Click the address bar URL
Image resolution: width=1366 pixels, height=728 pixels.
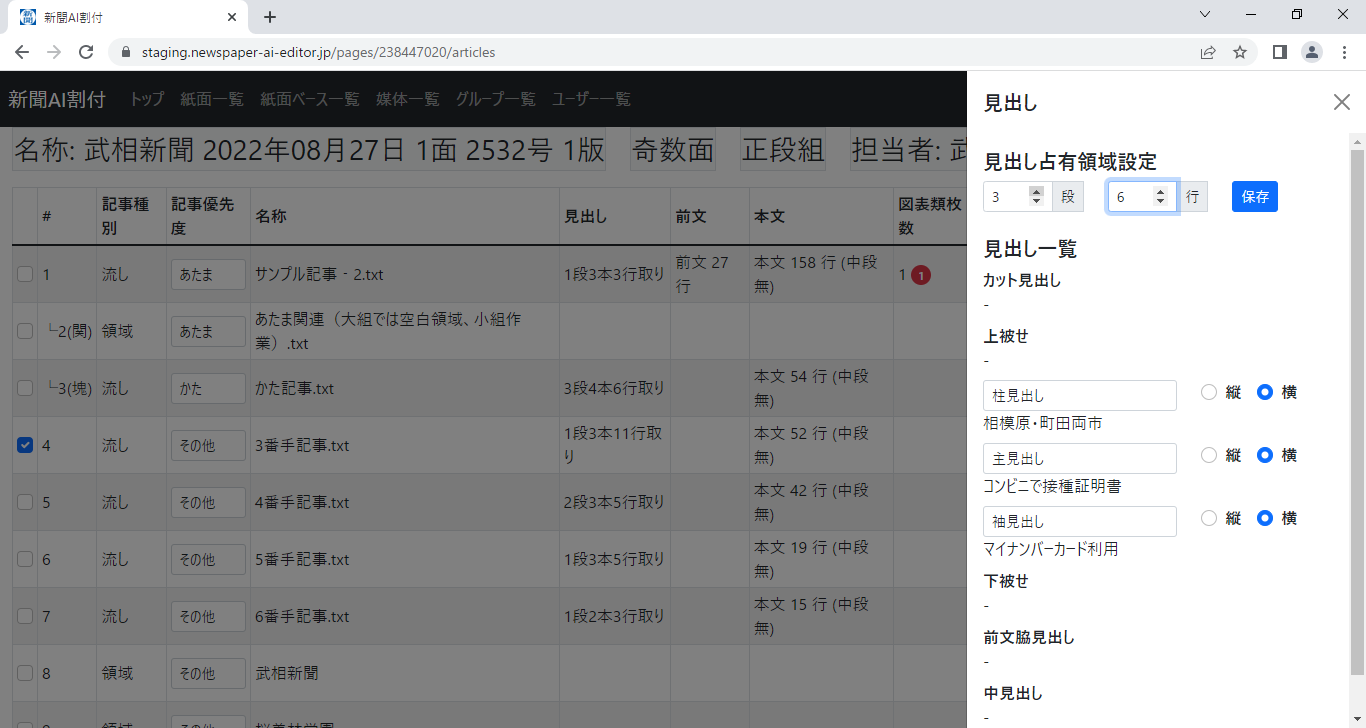click(318, 52)
